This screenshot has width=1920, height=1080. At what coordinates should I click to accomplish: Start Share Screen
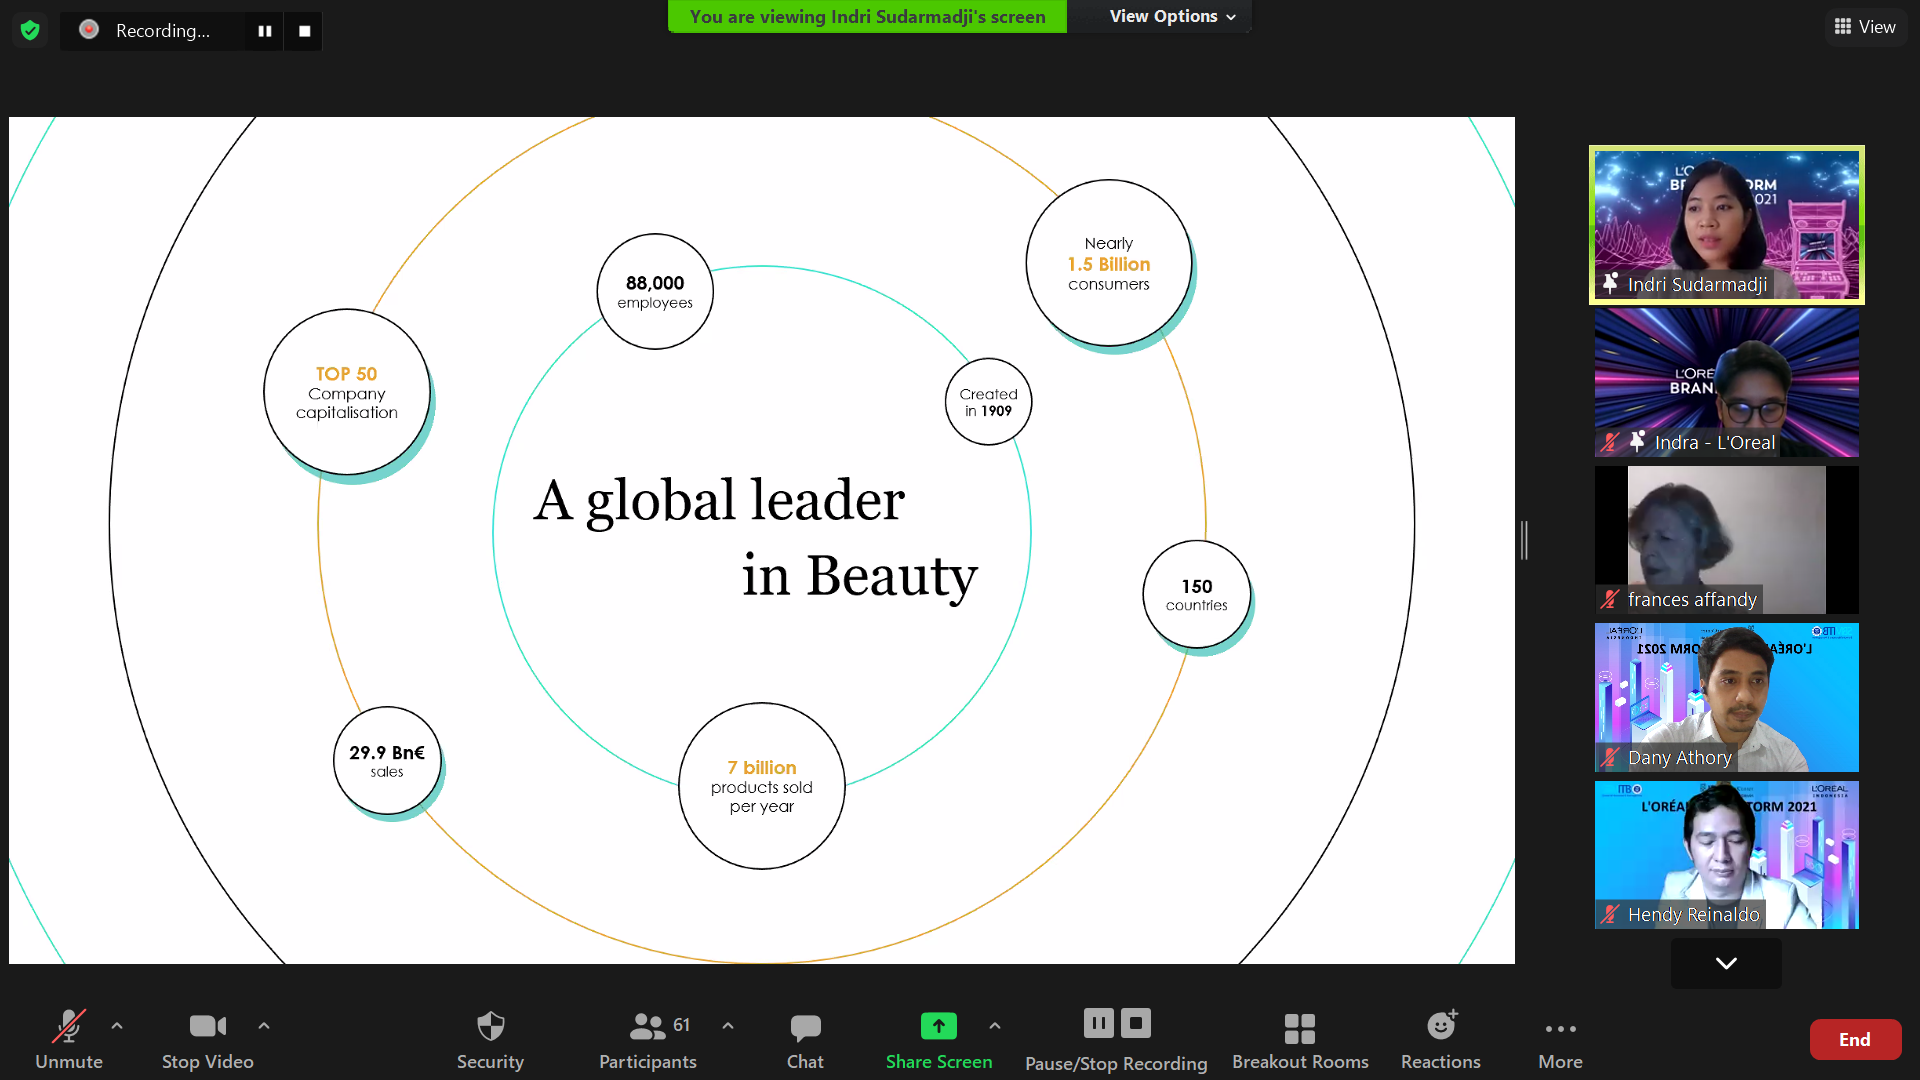click(x=939, y=1040)
